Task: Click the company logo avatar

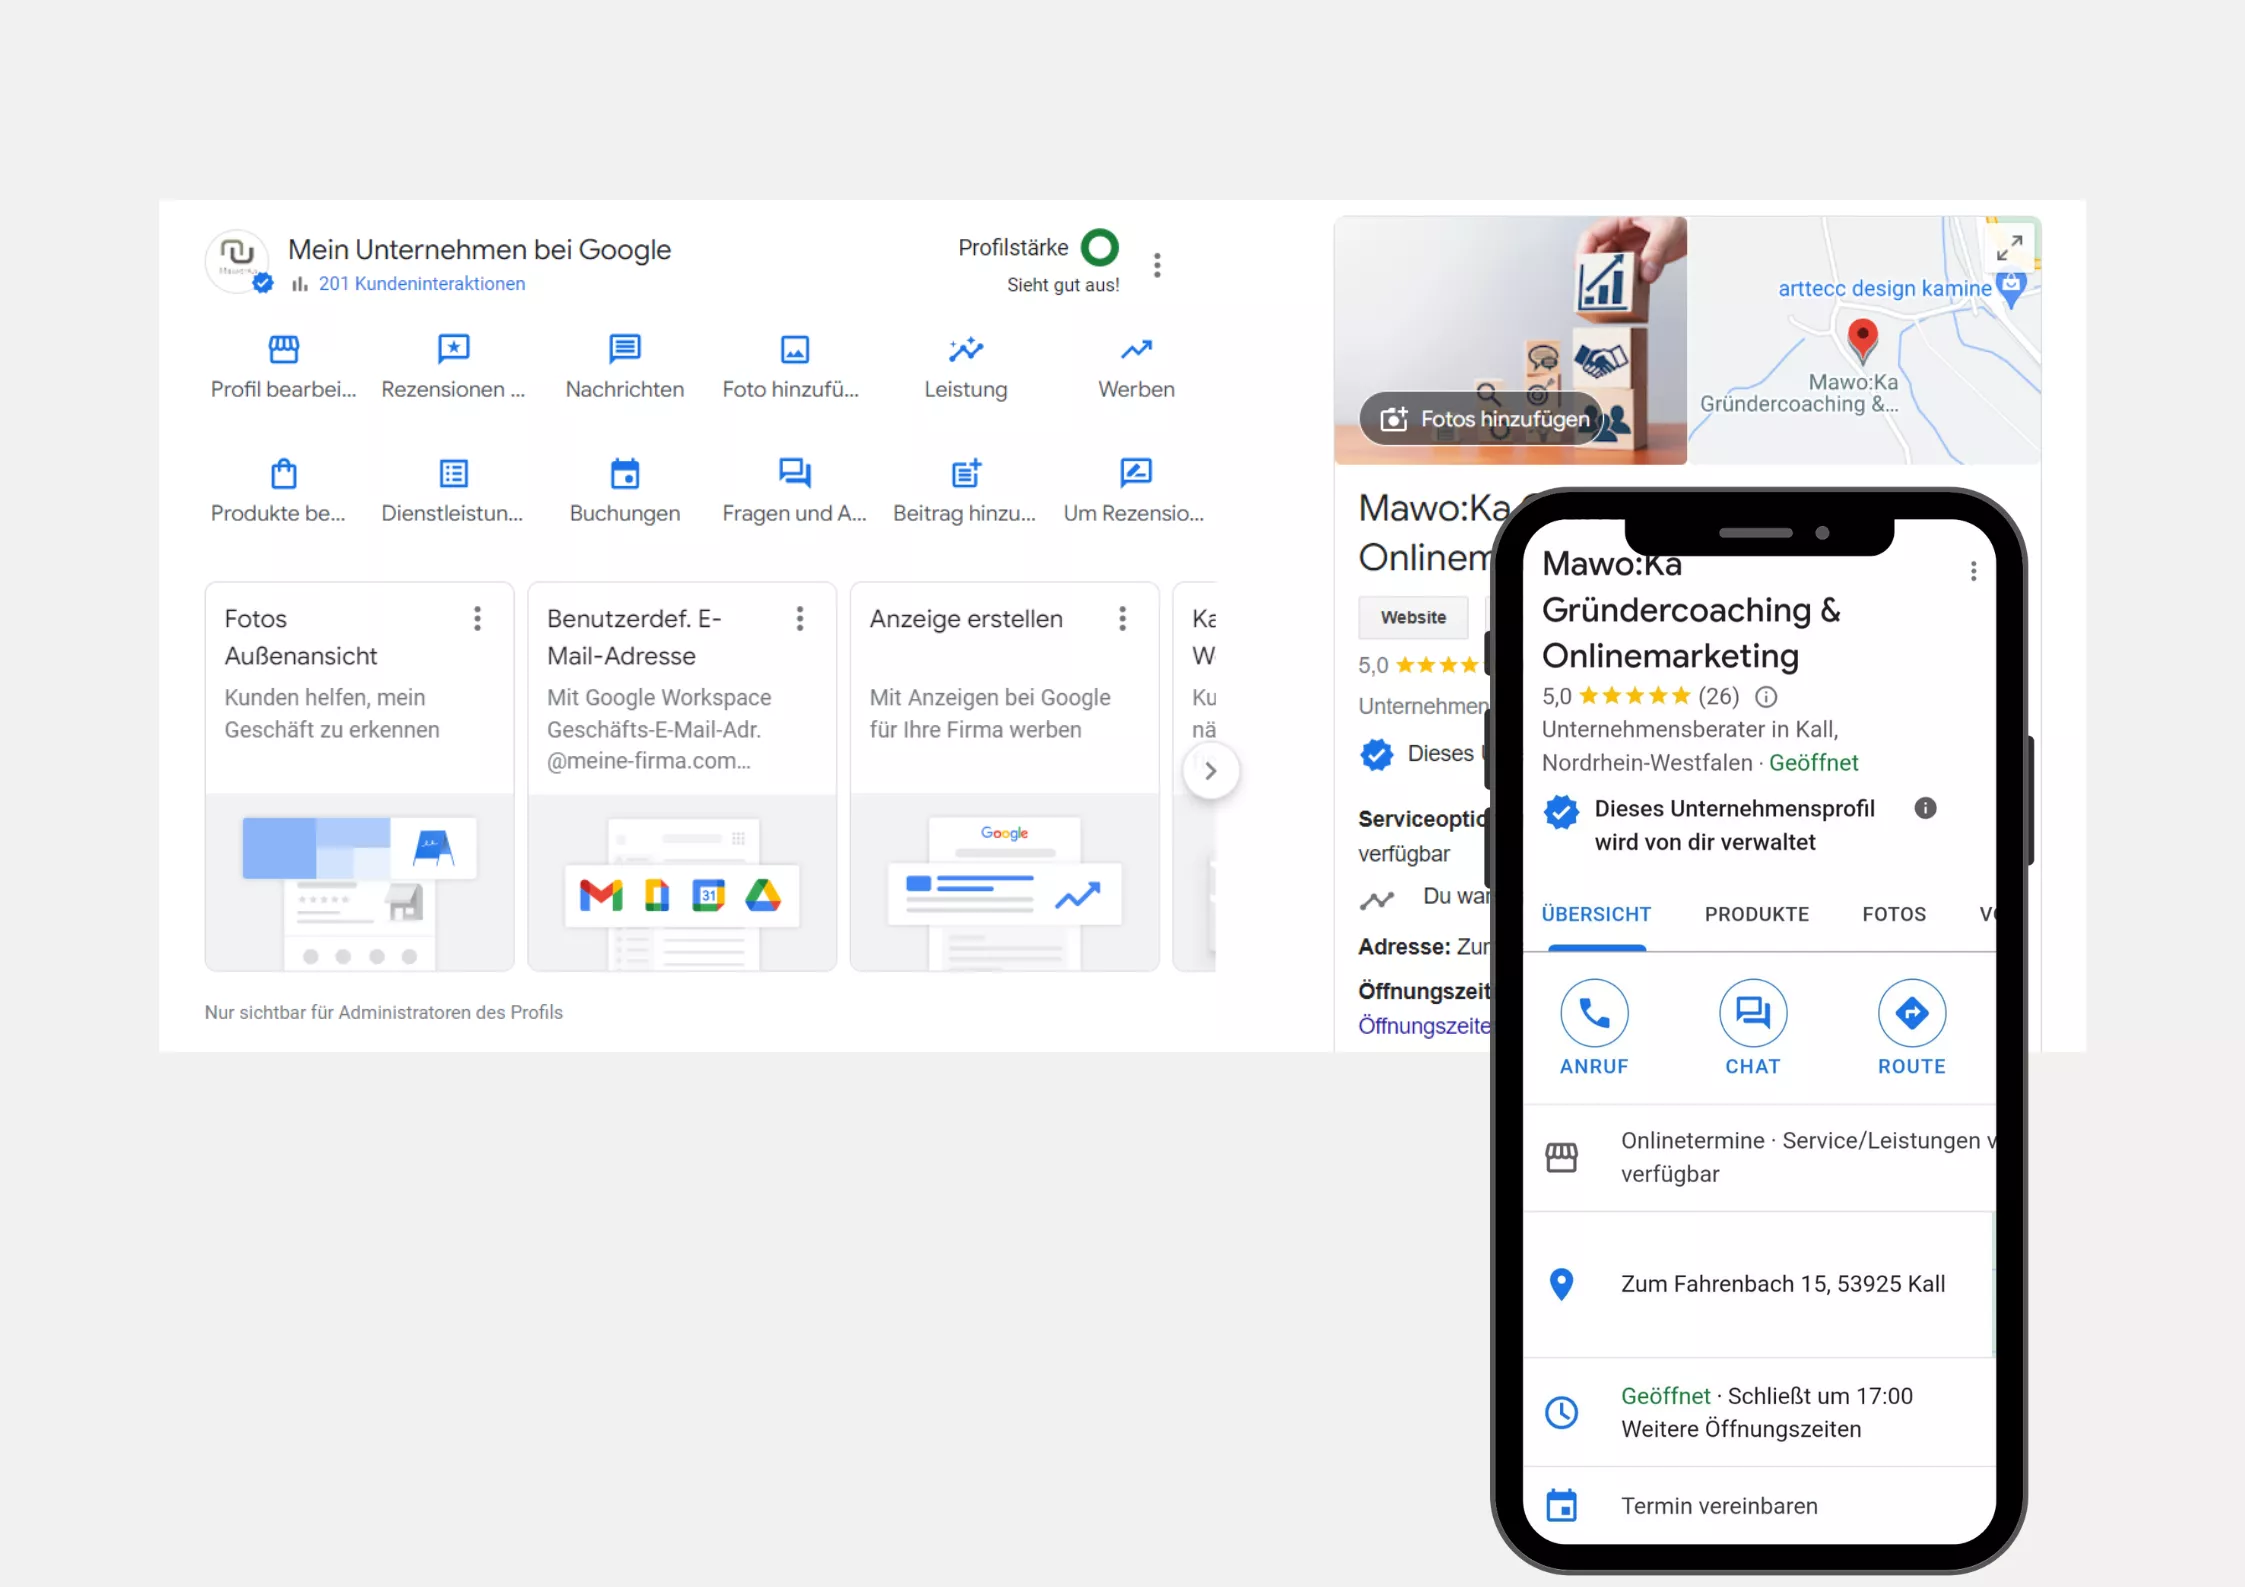Action: [x=238, y=261]
